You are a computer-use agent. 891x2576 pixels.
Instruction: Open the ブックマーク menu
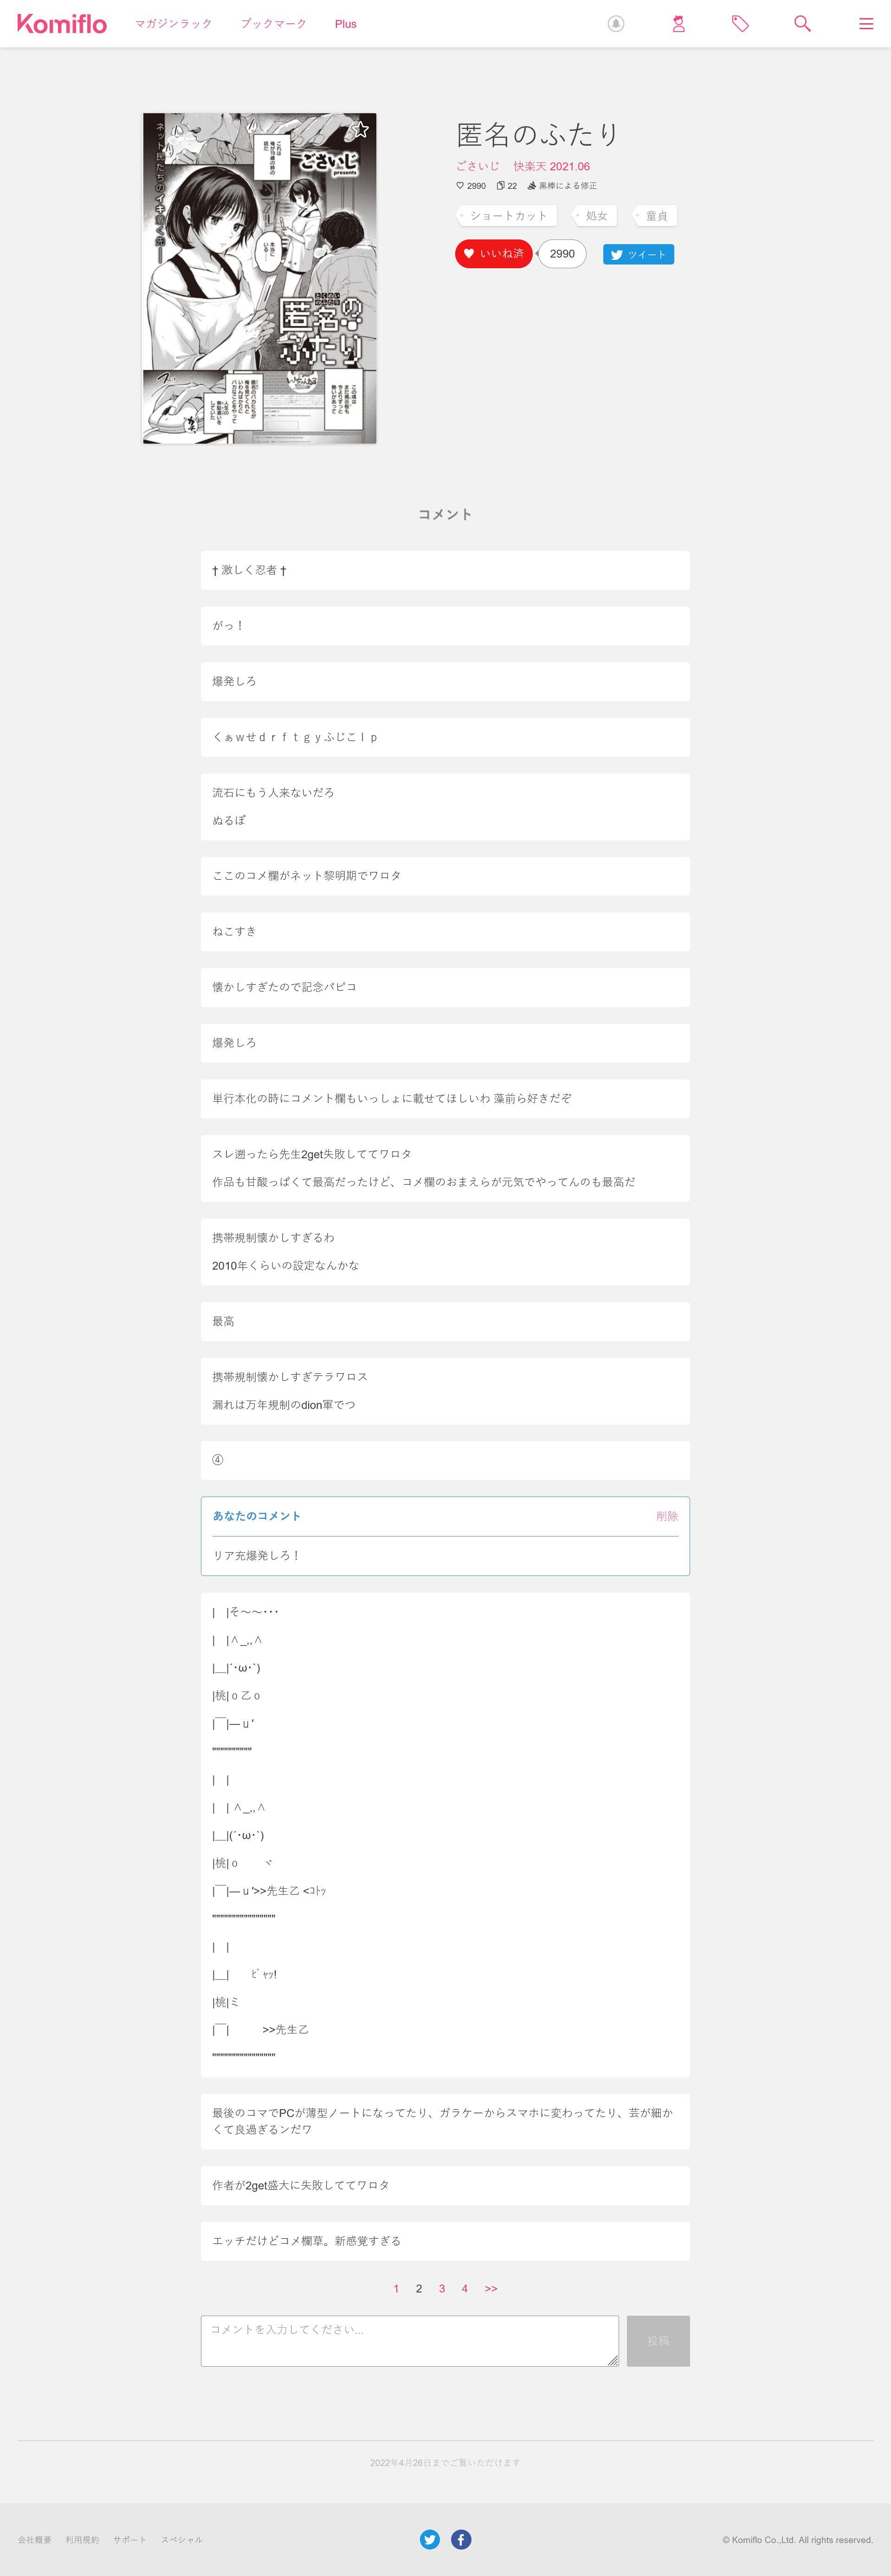click(273, 24)
